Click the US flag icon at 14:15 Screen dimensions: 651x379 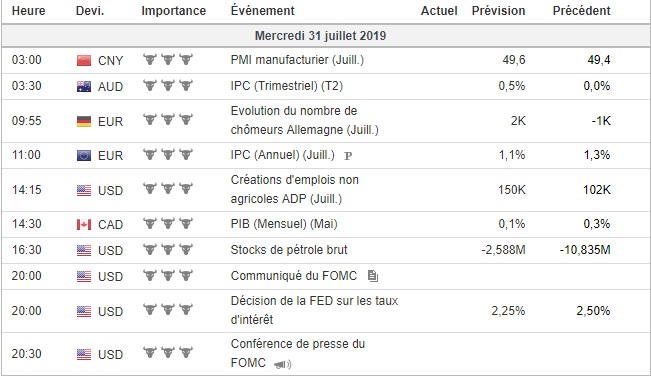tap(84, 191)
